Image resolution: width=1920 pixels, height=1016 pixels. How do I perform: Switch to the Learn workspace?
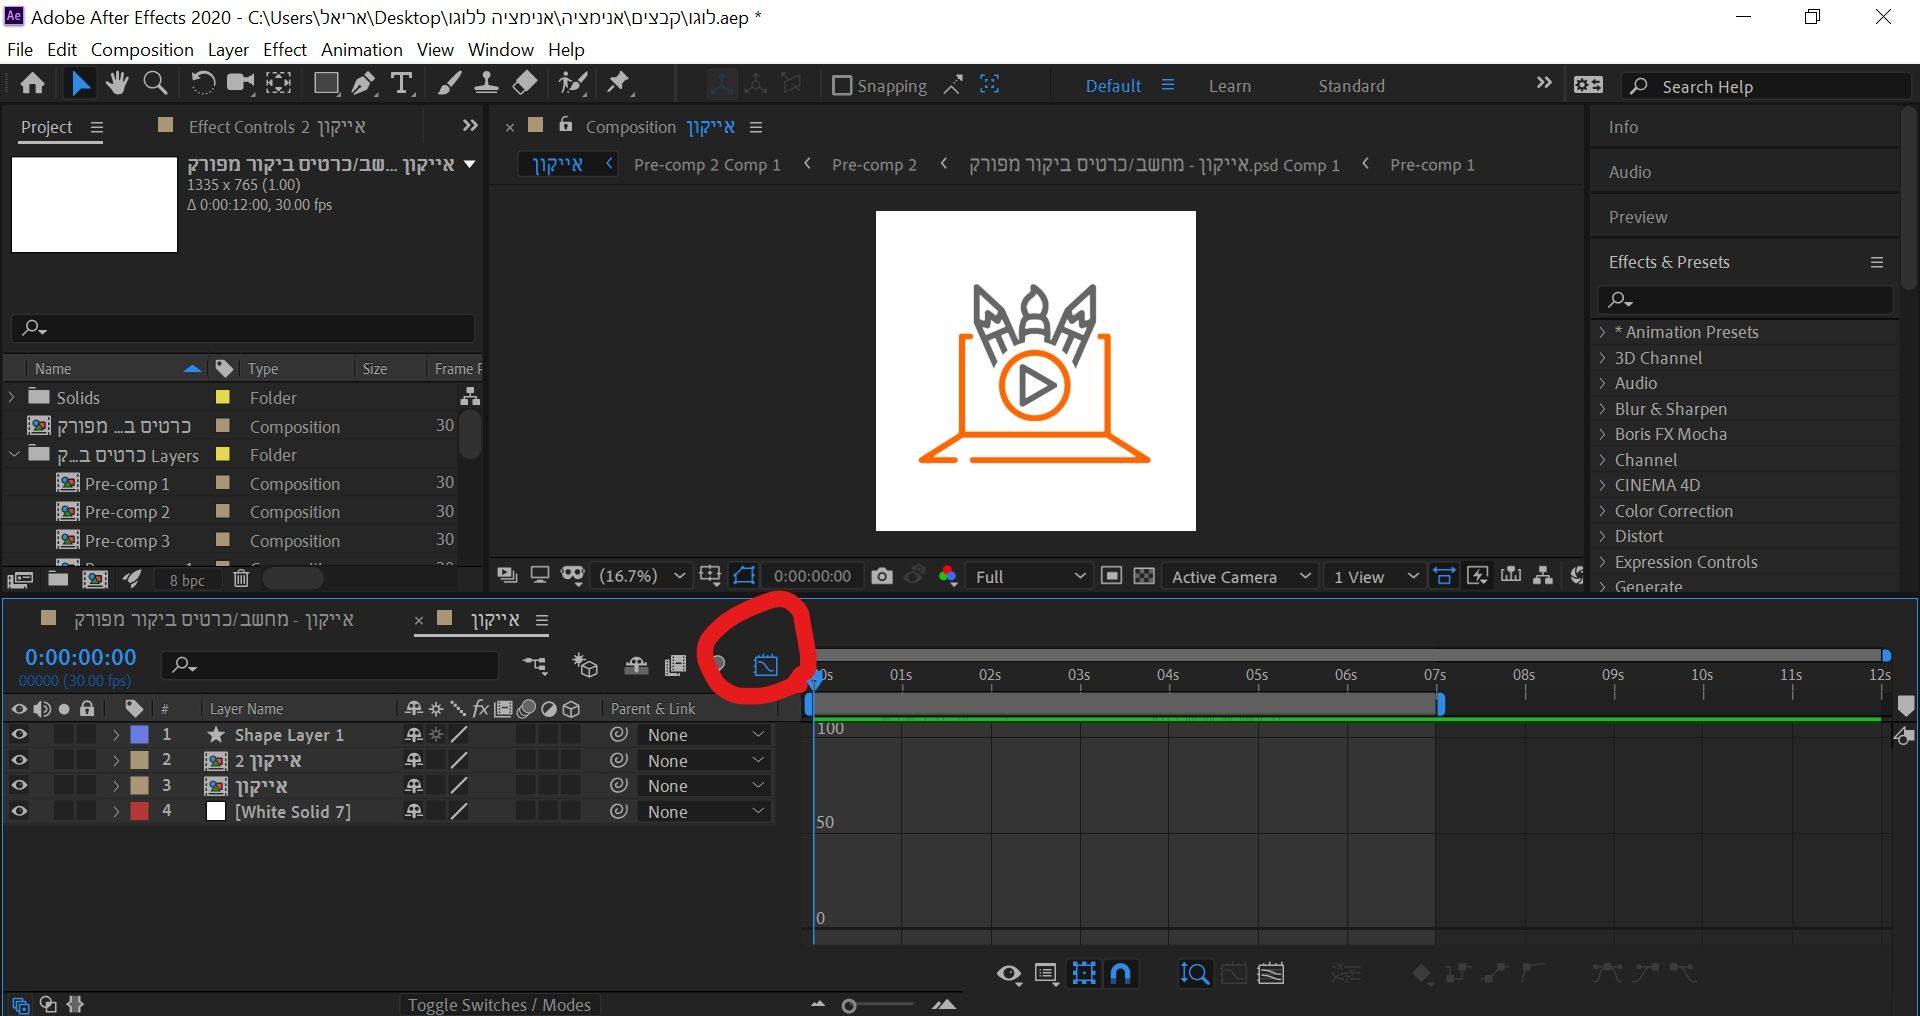1229,86
